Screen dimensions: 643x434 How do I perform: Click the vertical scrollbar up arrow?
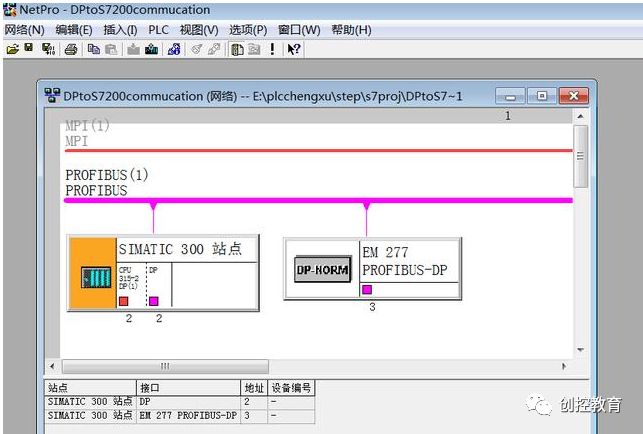(580, 116)
